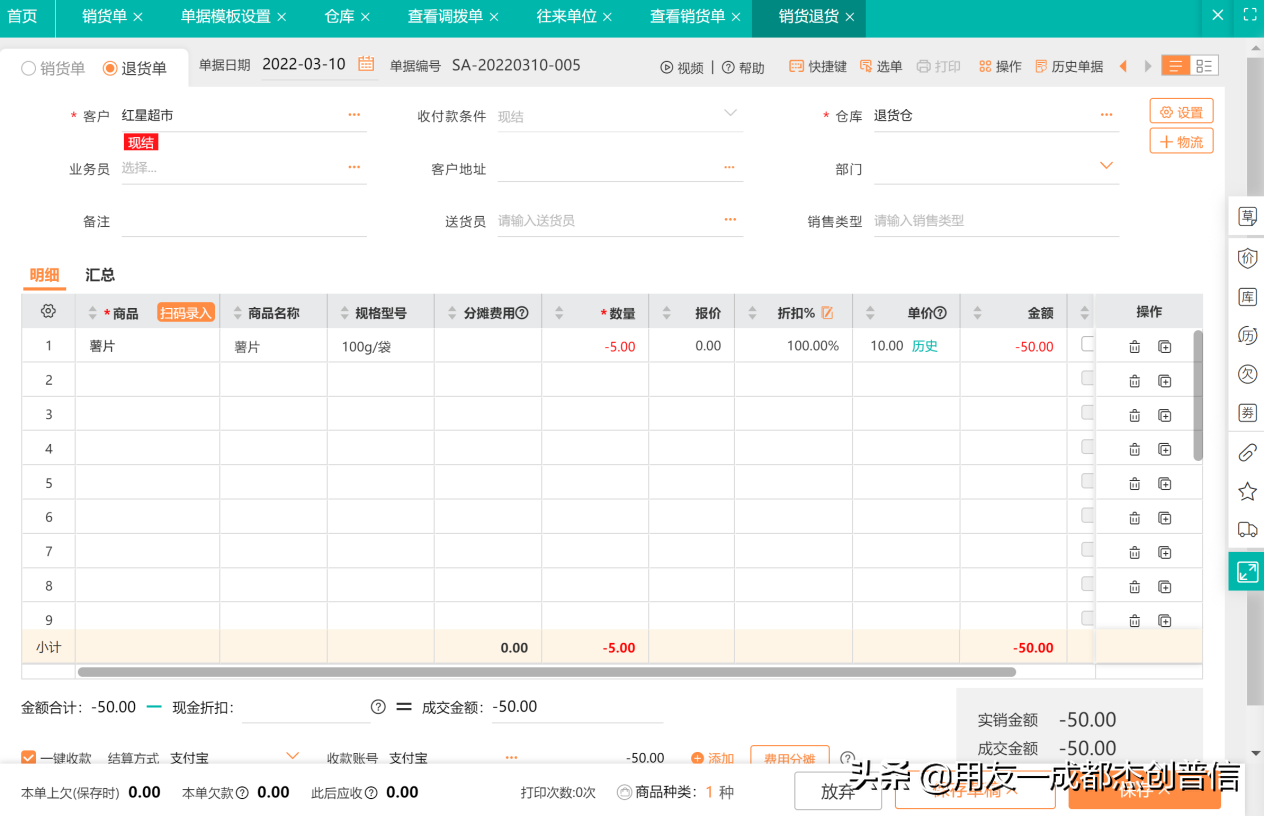Click the 放弃 discard button
This screenshot has height=816, width=1264.
coord(838,791)
